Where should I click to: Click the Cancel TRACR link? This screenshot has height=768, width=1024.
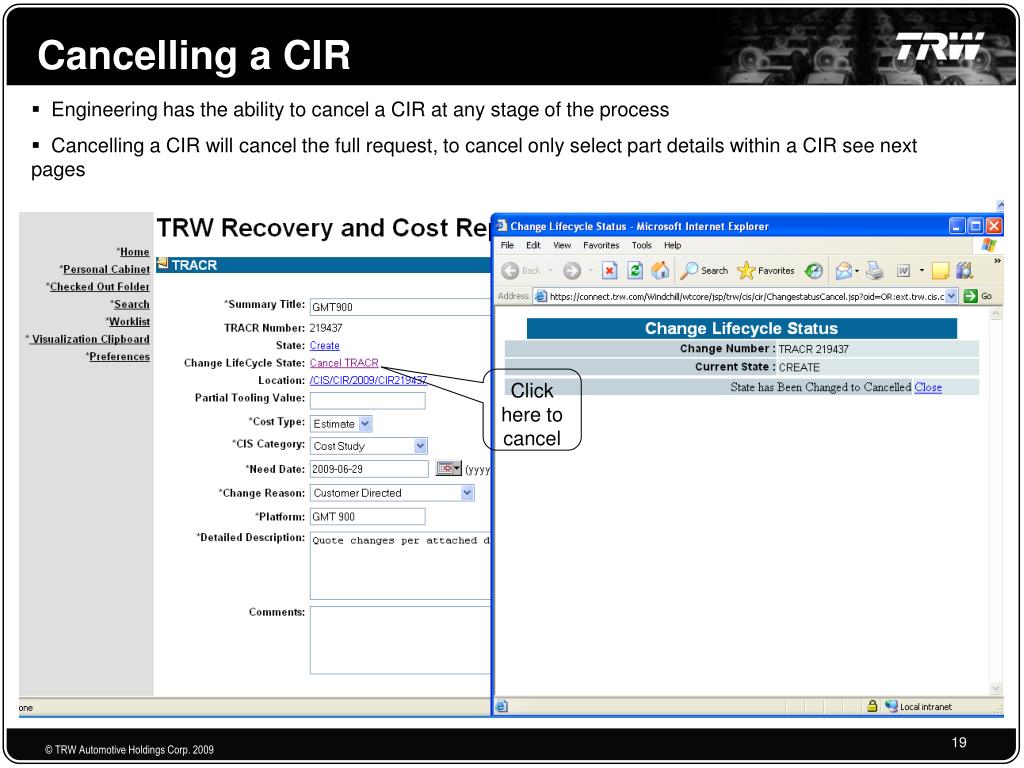[x=344, y=363]
